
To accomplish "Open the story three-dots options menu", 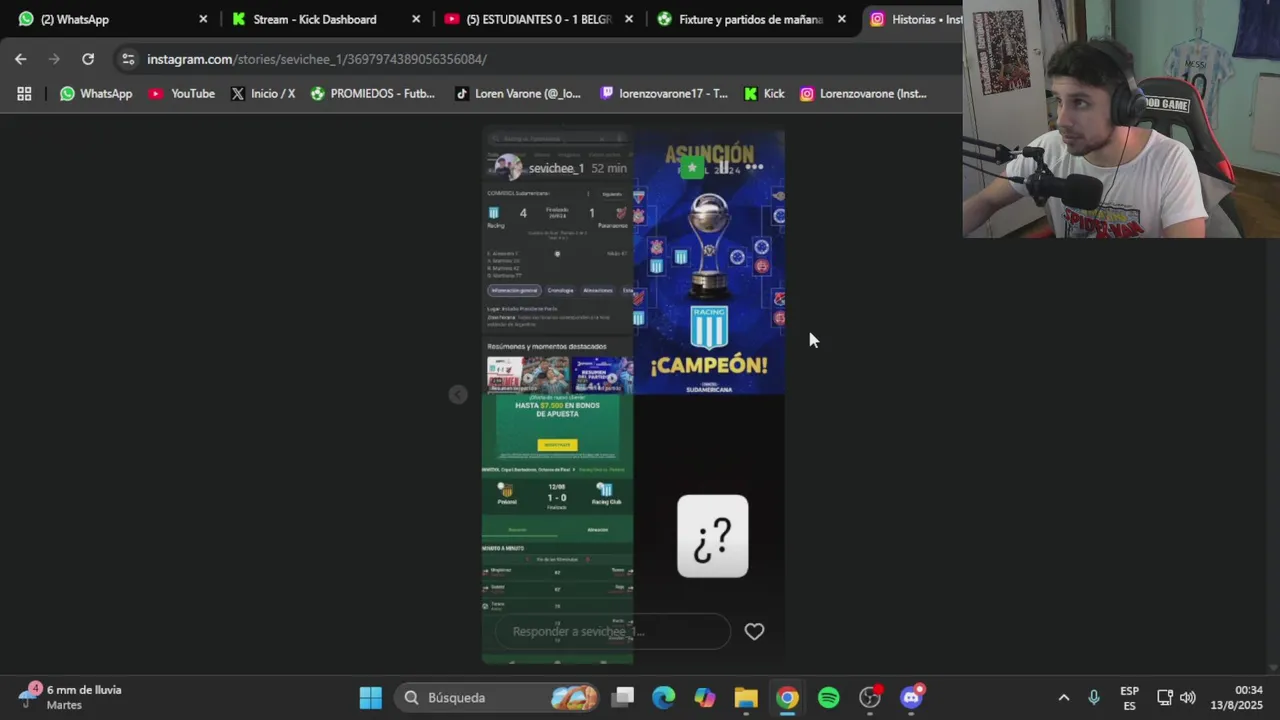I will [754, 168].
